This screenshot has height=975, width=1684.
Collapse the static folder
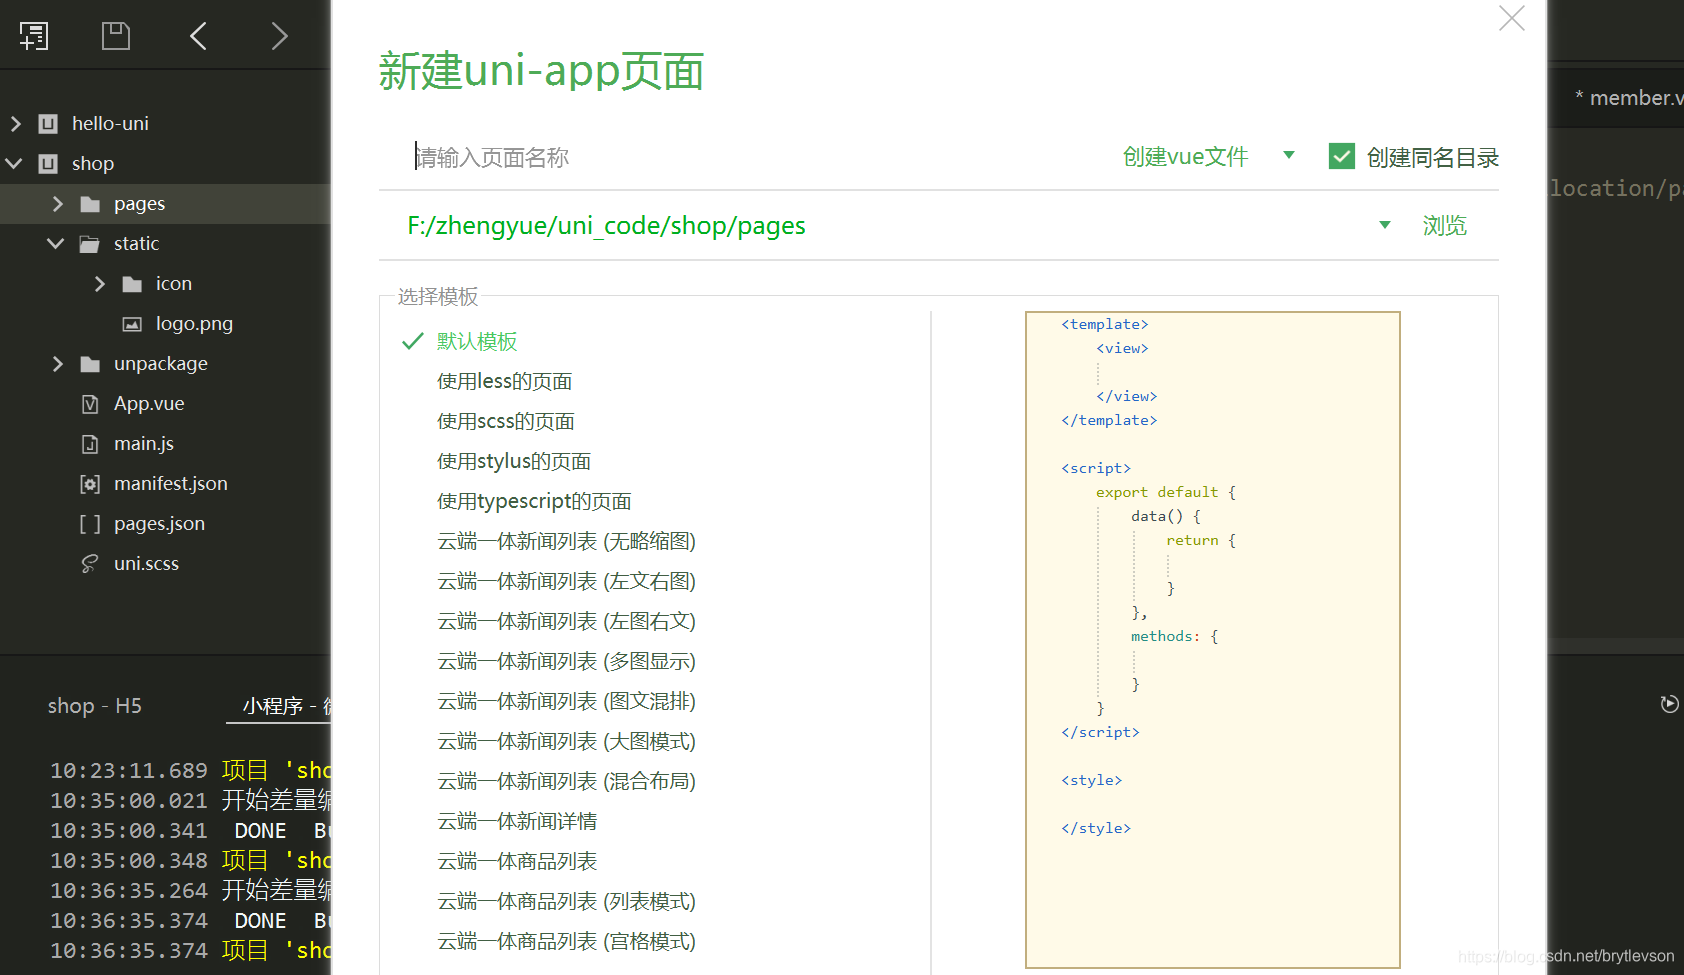click(56, 244)
